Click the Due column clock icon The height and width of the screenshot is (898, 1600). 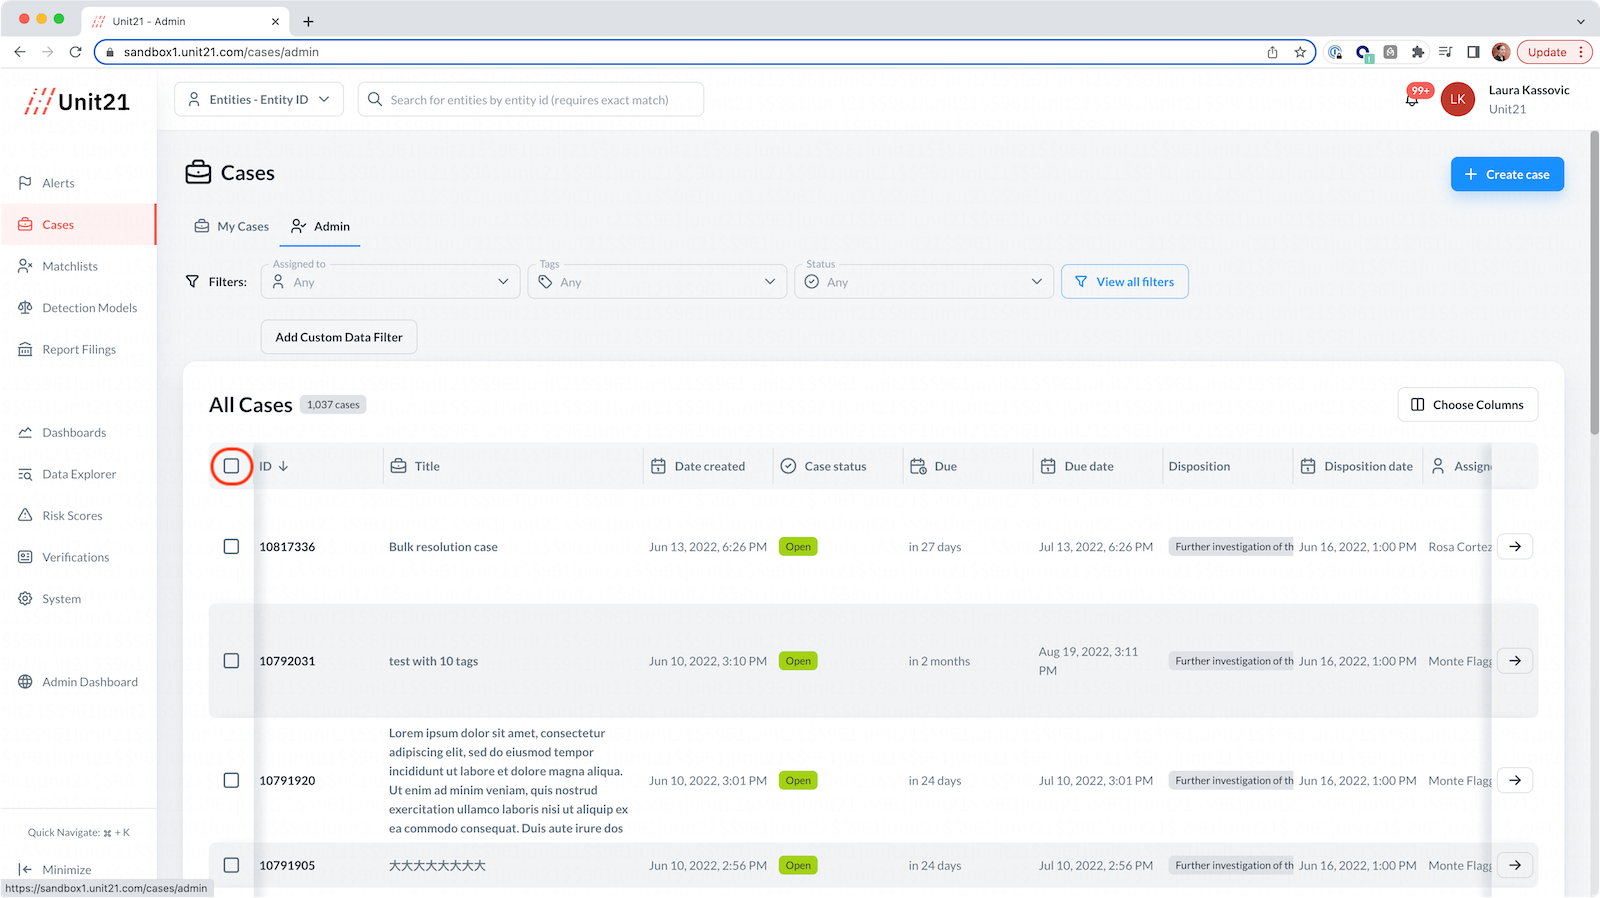918,466
